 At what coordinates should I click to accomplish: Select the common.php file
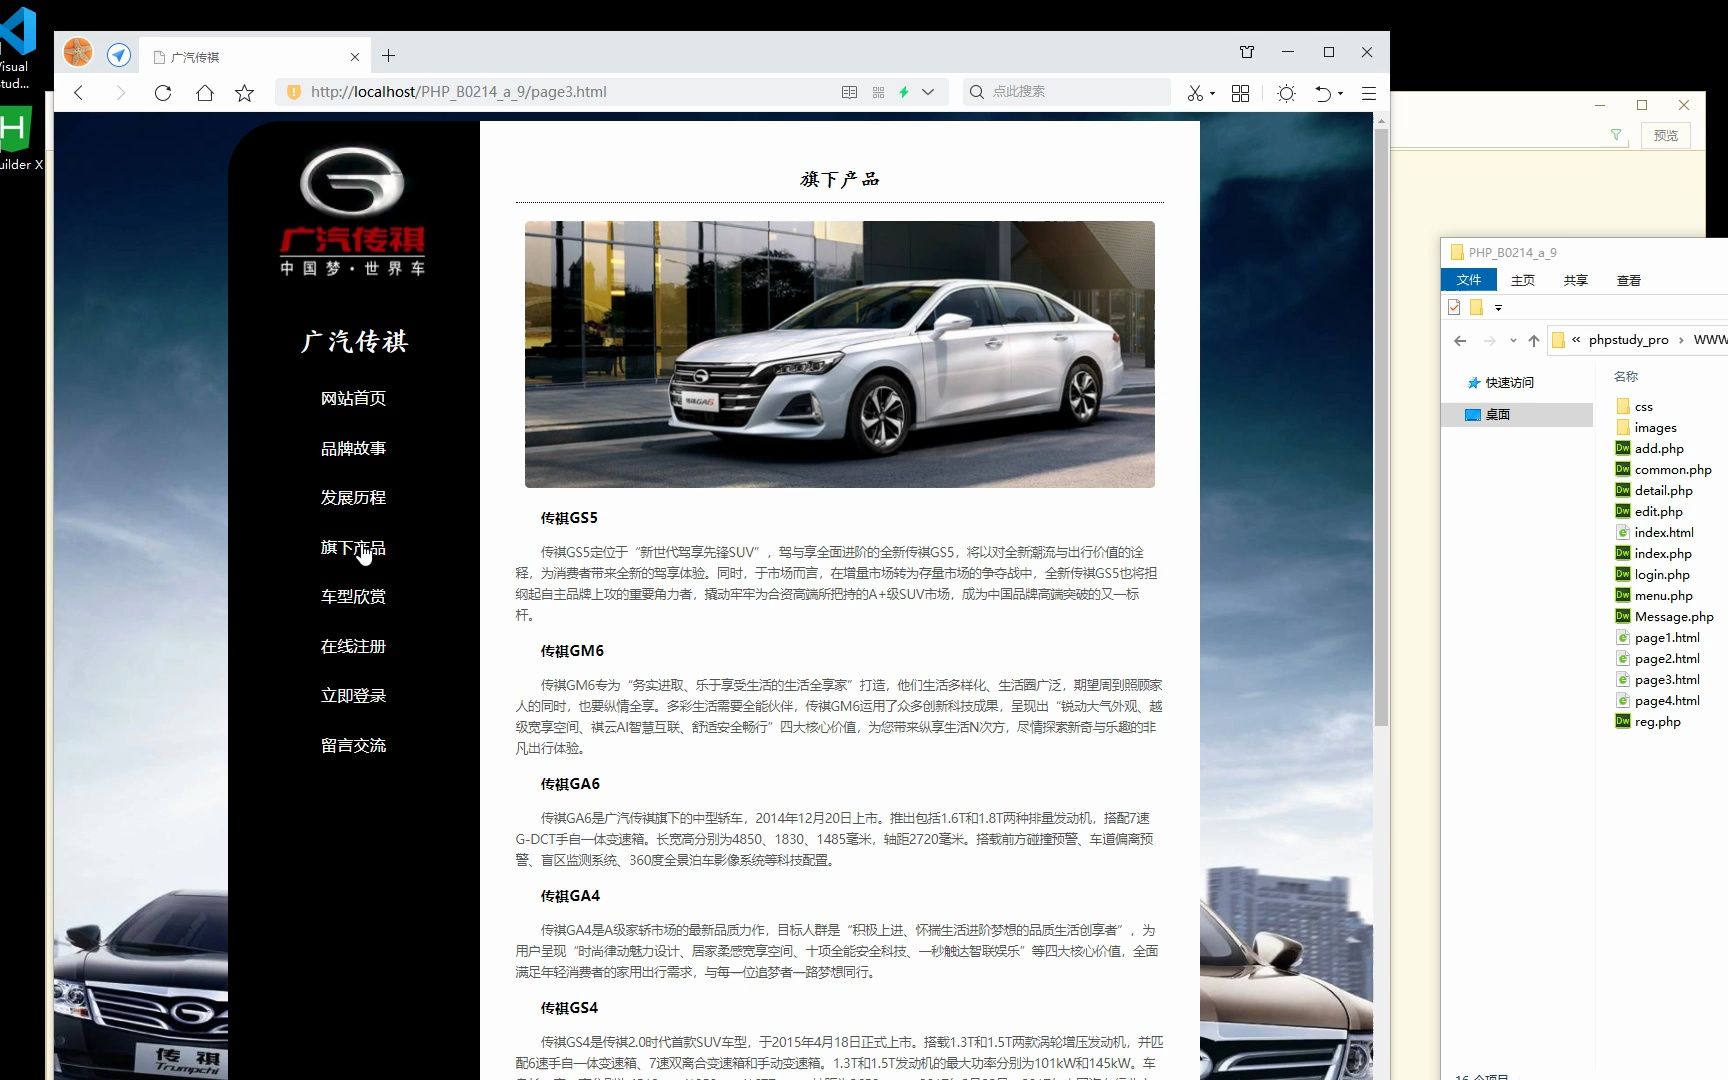point(1664,470)
